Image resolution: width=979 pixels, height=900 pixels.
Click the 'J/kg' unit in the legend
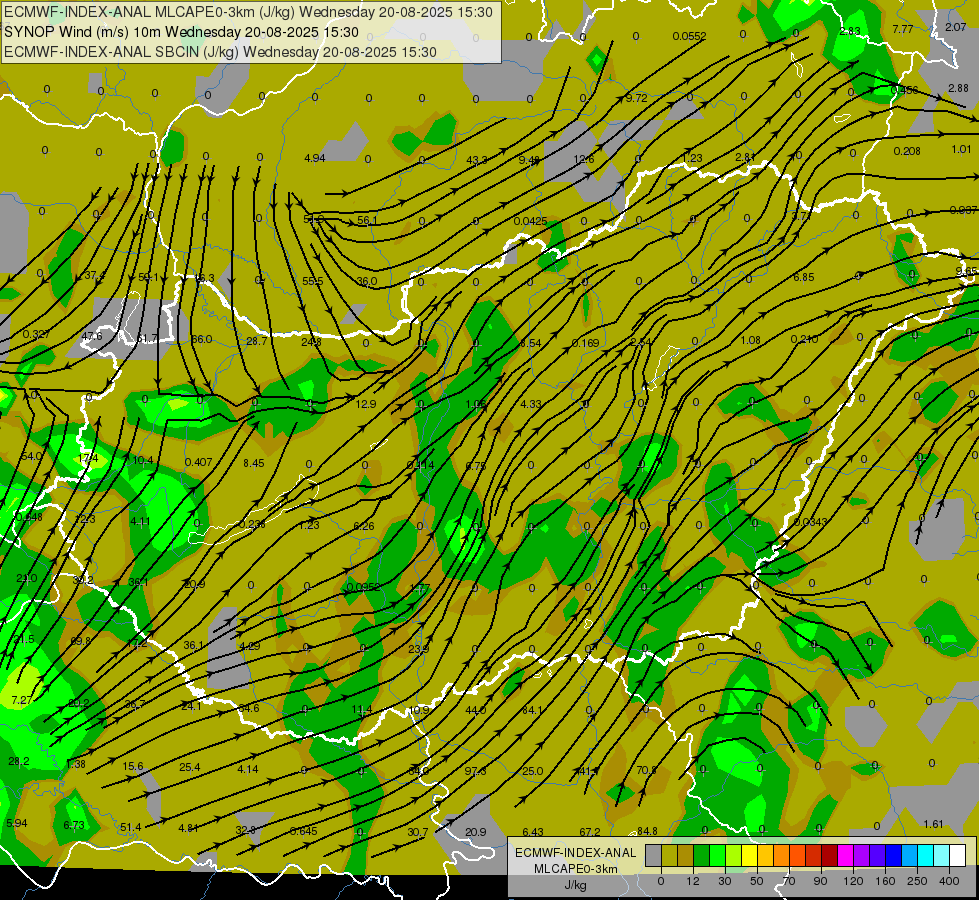tap(575, 885)
